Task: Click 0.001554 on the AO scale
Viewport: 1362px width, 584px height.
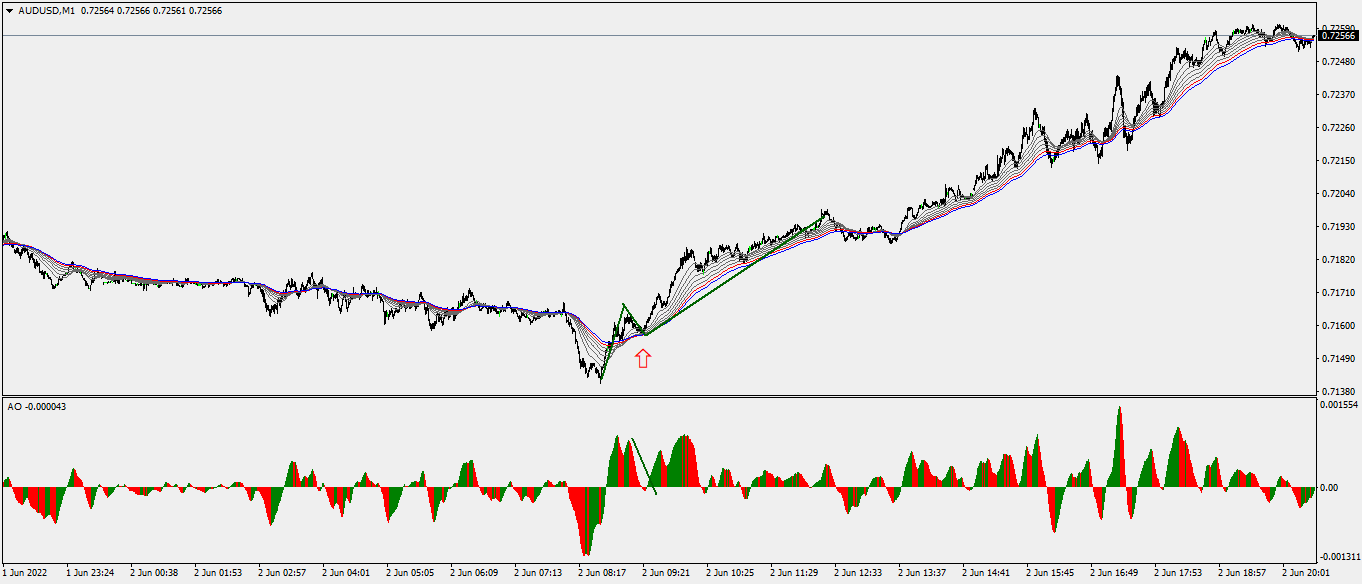Action: [1339, 405]
